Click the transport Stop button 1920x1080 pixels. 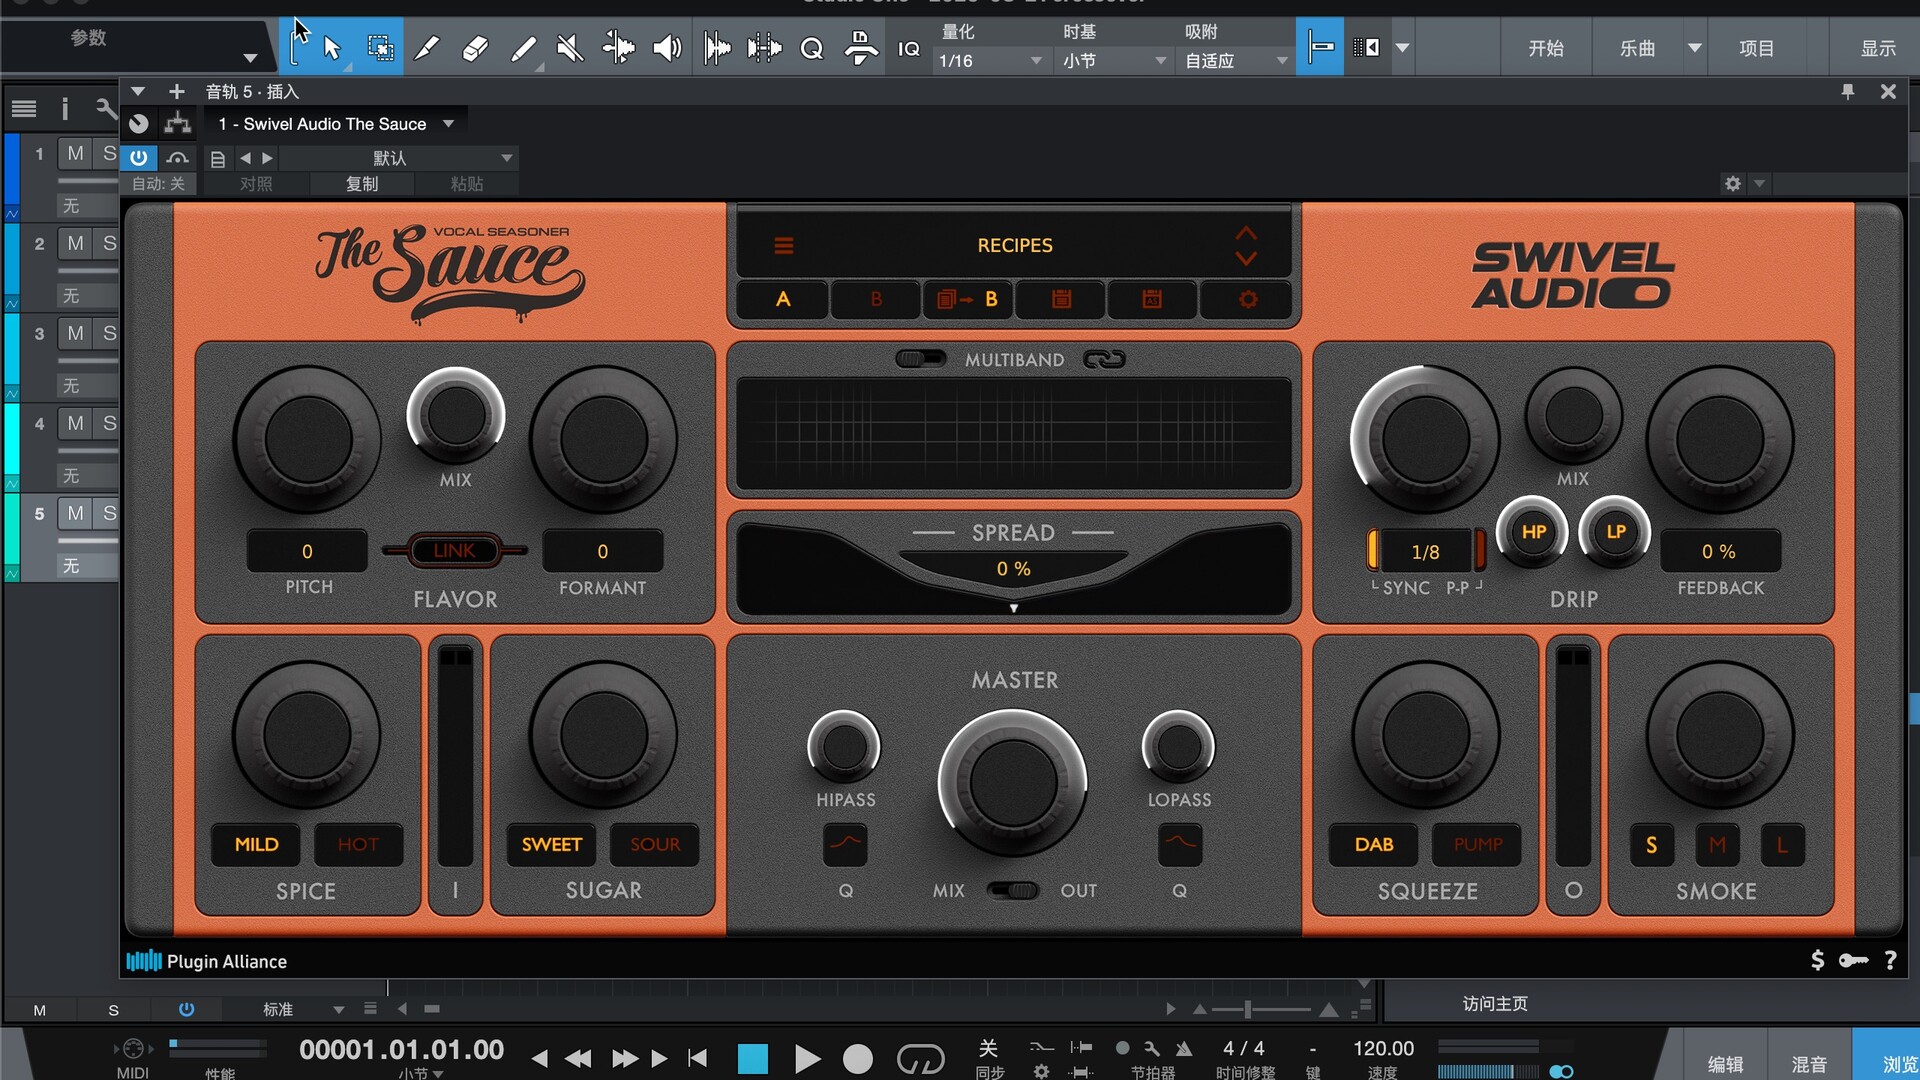pos(752,1058)
